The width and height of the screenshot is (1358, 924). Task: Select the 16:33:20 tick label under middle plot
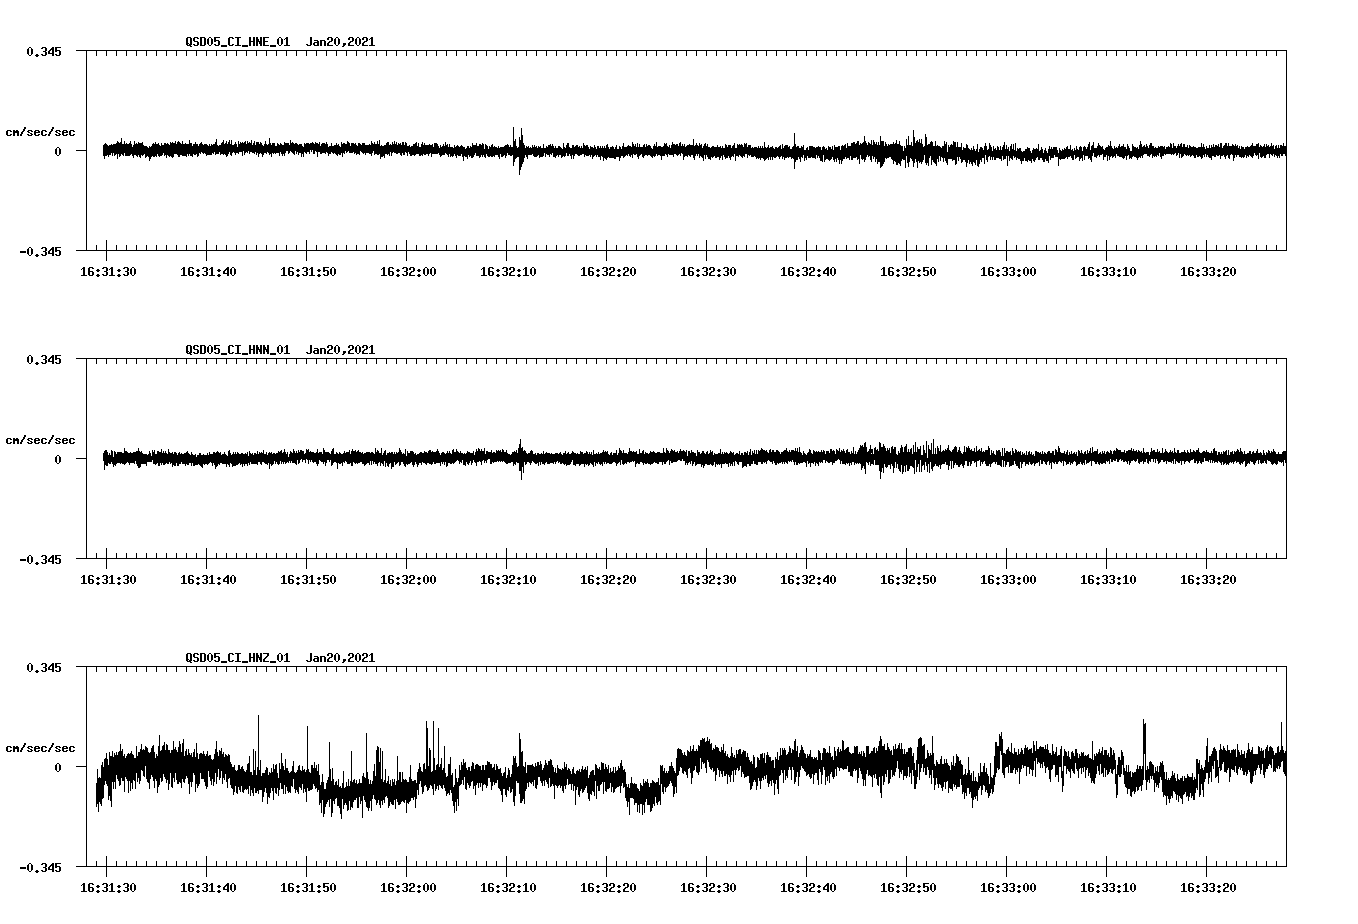(1209, 576)
